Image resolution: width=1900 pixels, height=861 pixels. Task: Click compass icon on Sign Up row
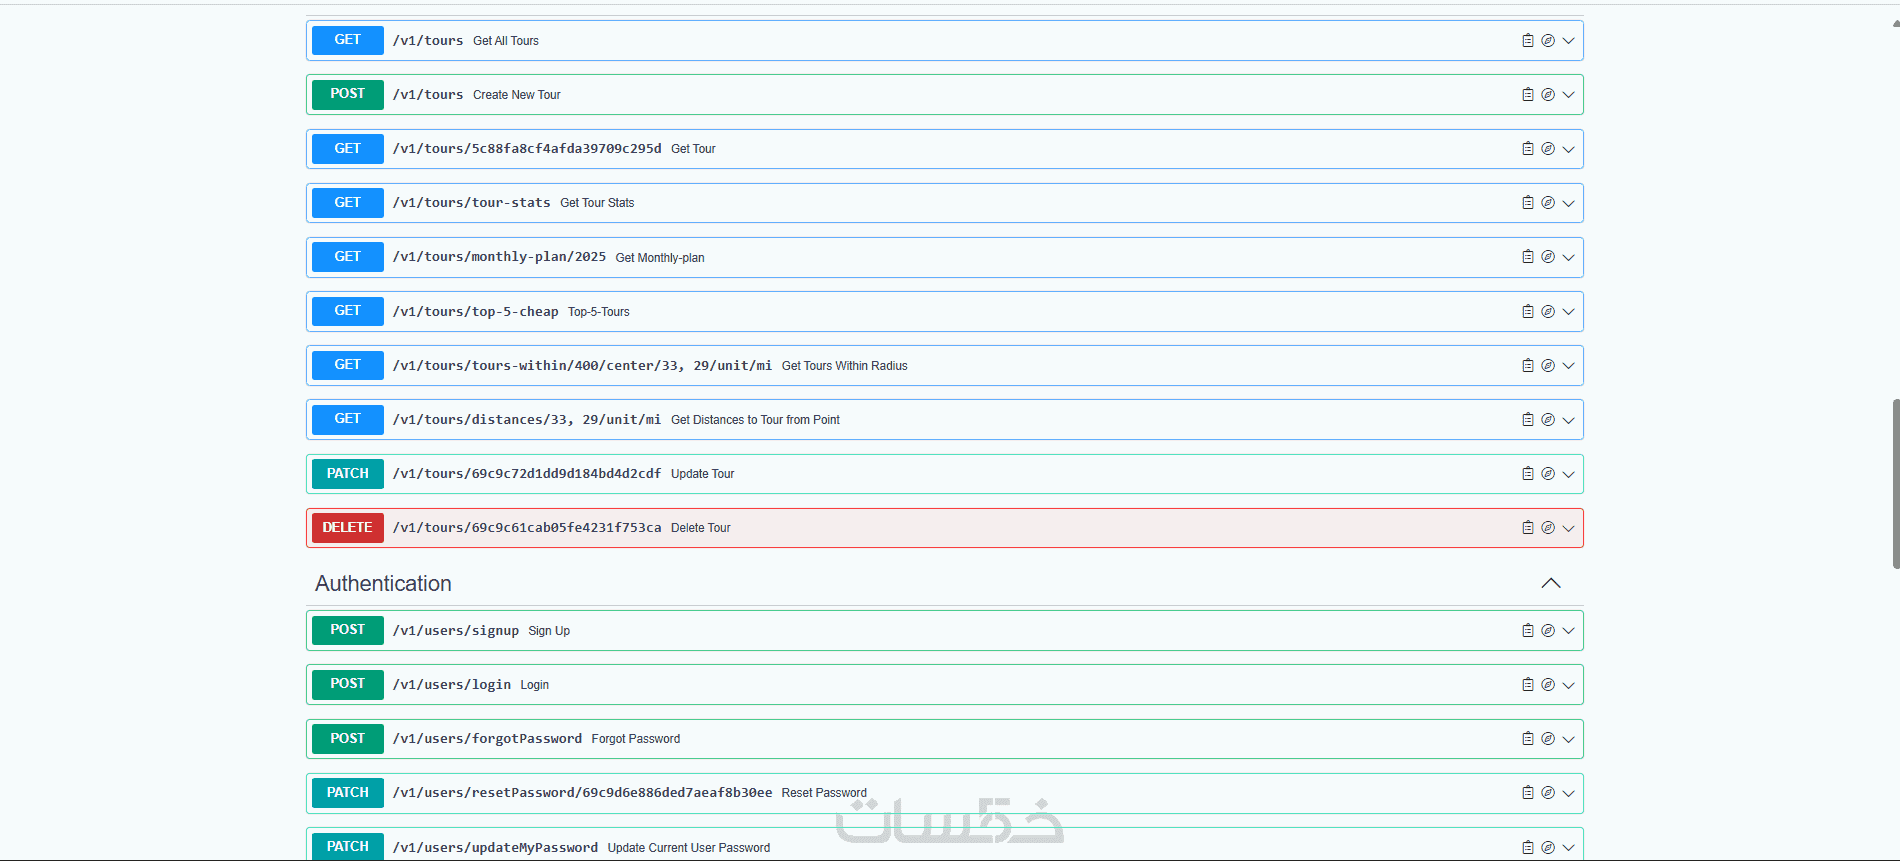pos(1548,631)
